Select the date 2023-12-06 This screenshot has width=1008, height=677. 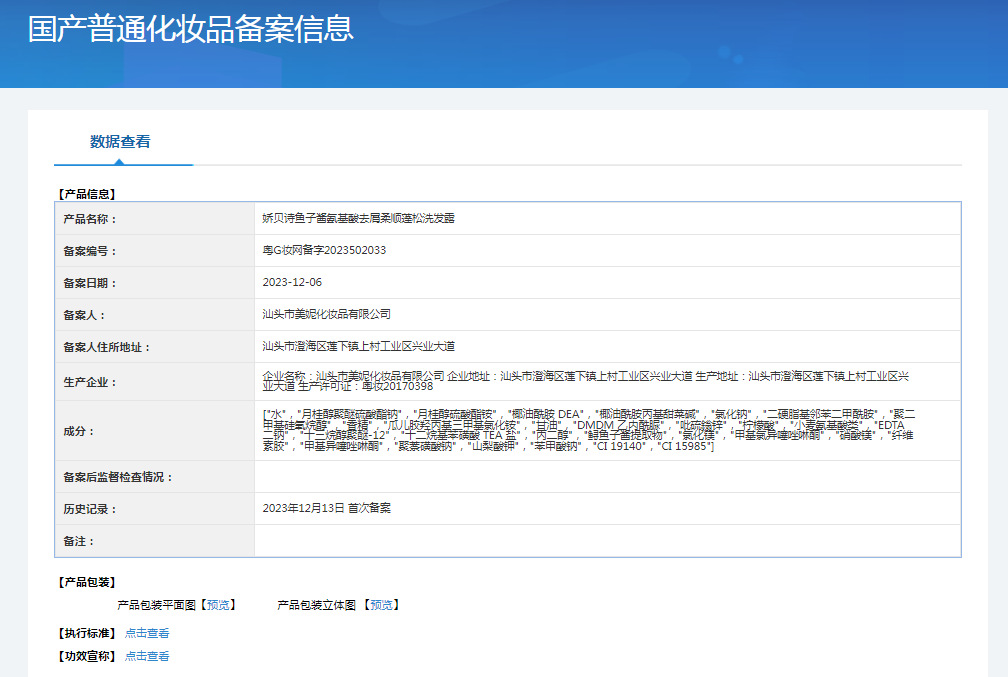pyautogui.click(x=292, y=282)
